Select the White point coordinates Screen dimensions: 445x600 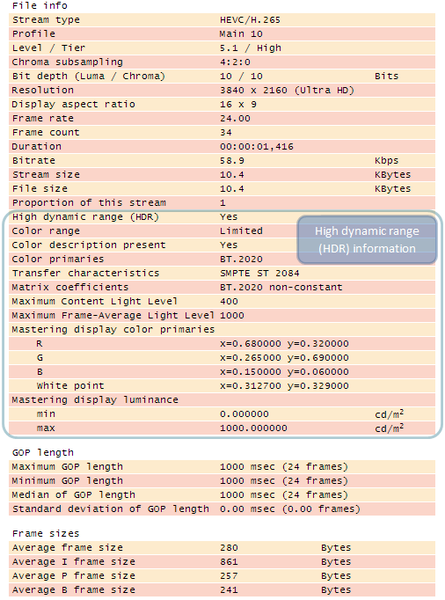coord(284,386)
